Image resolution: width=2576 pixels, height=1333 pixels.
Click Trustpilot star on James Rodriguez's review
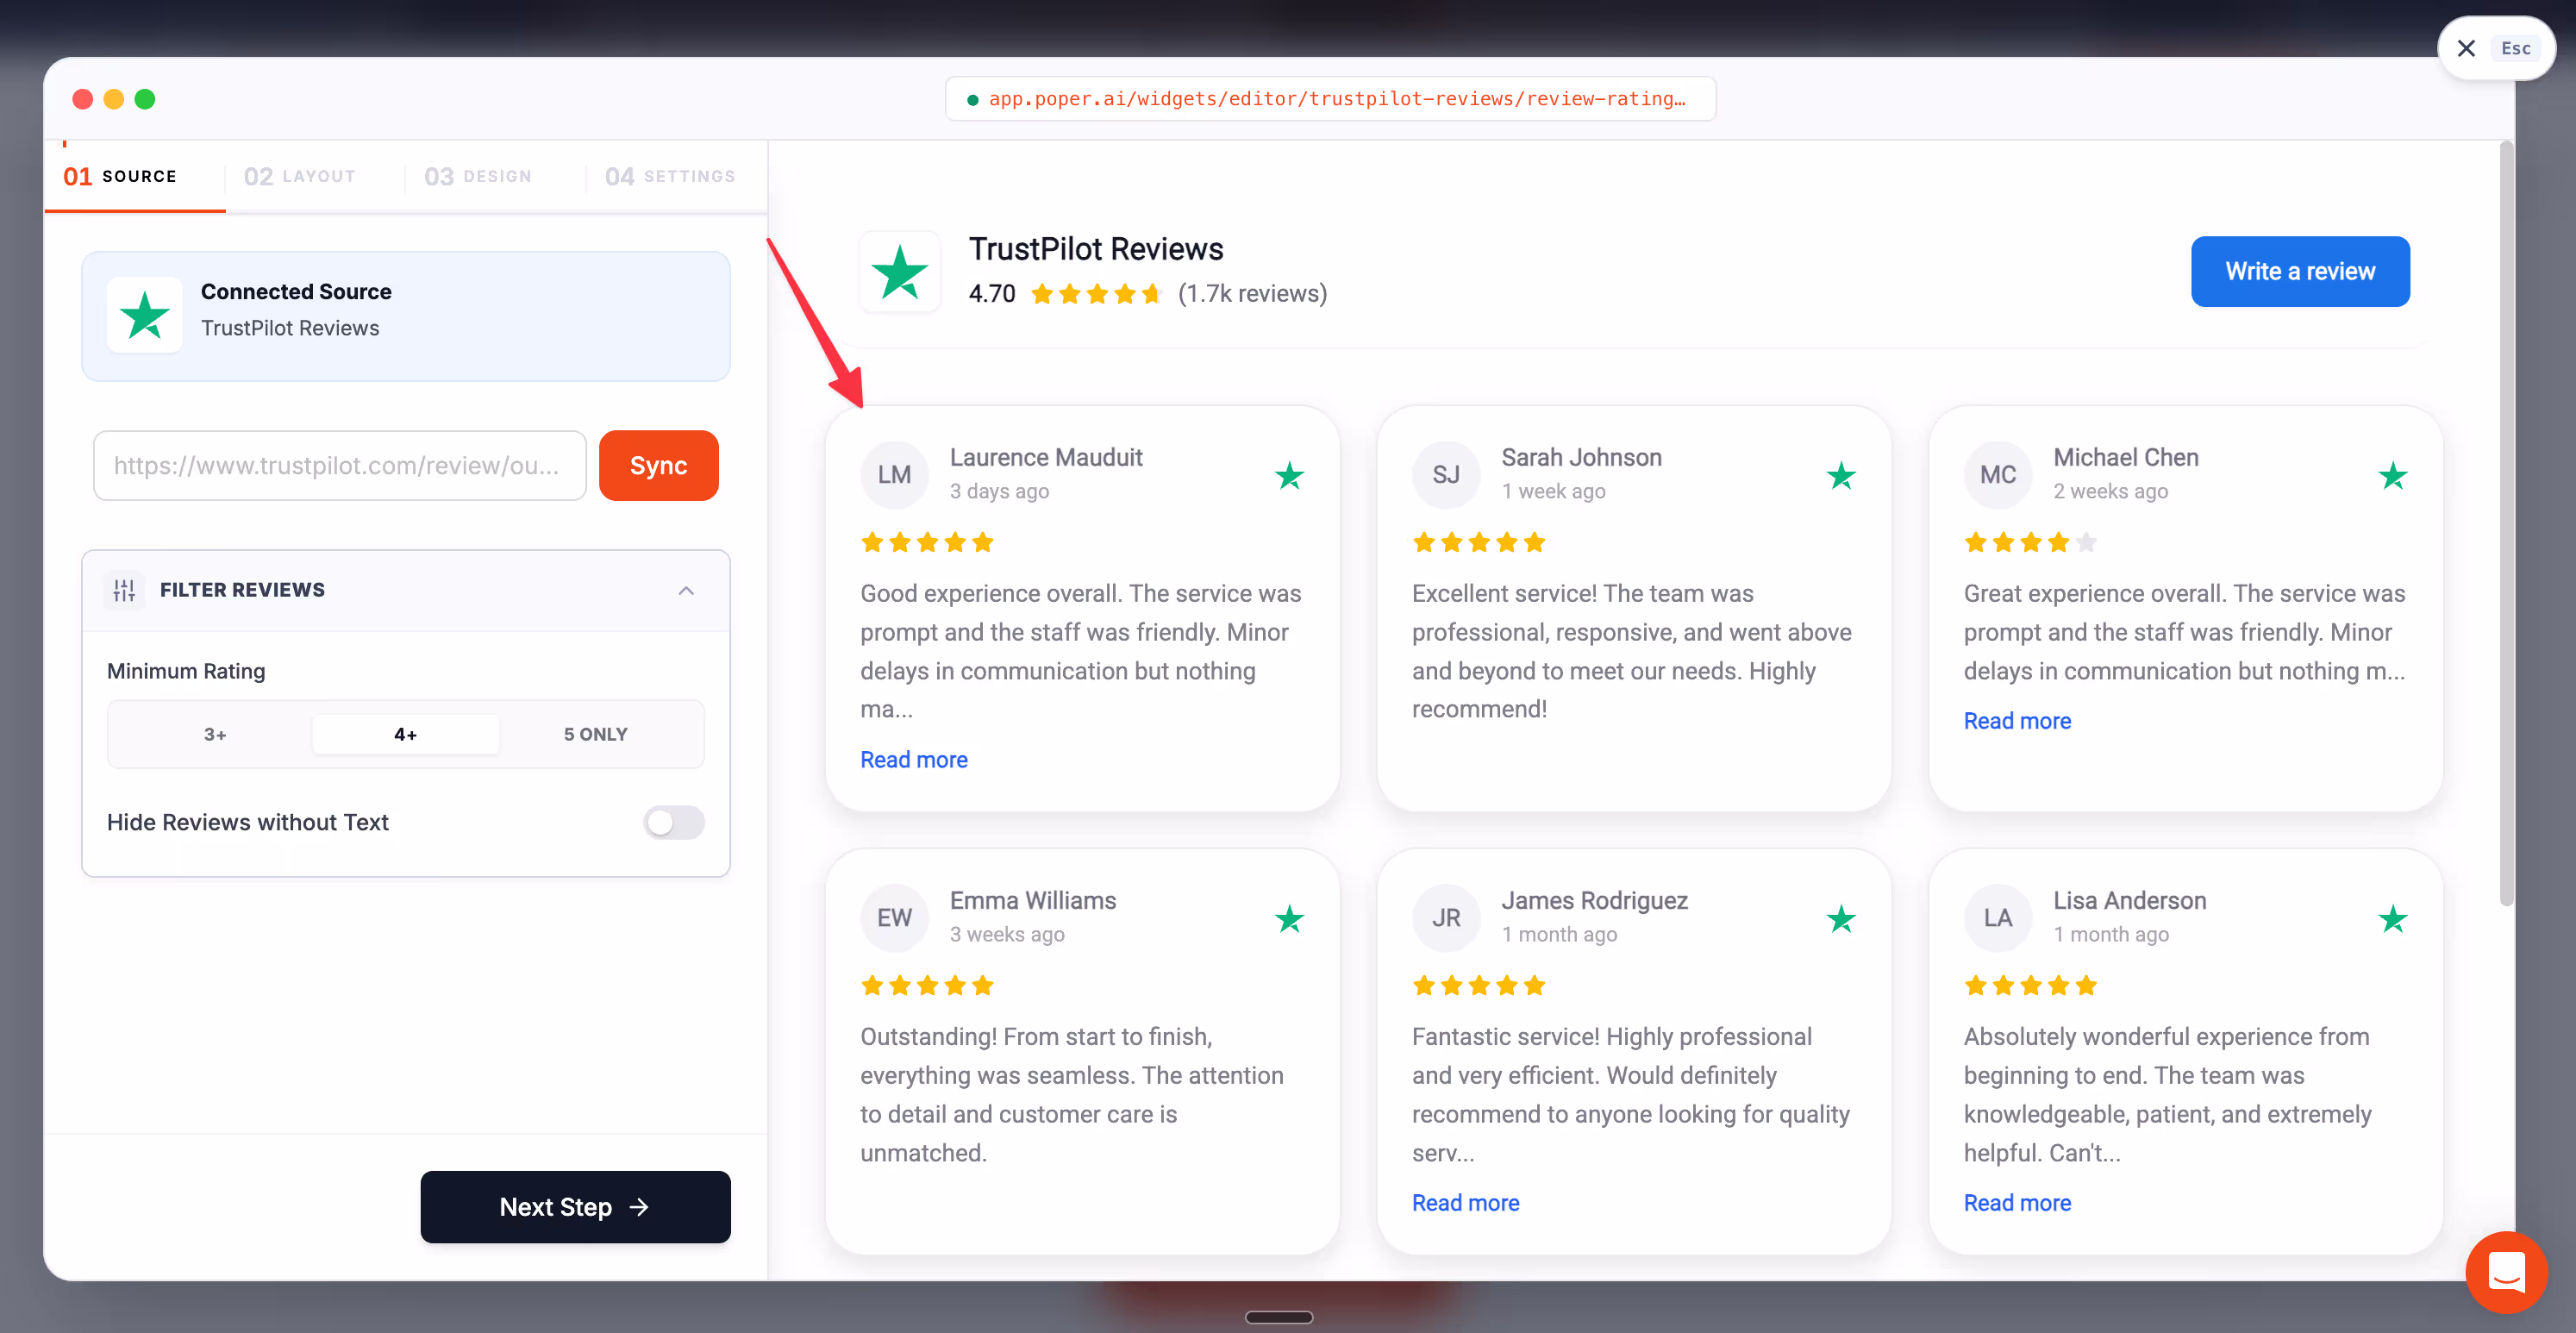point(1841,918)
